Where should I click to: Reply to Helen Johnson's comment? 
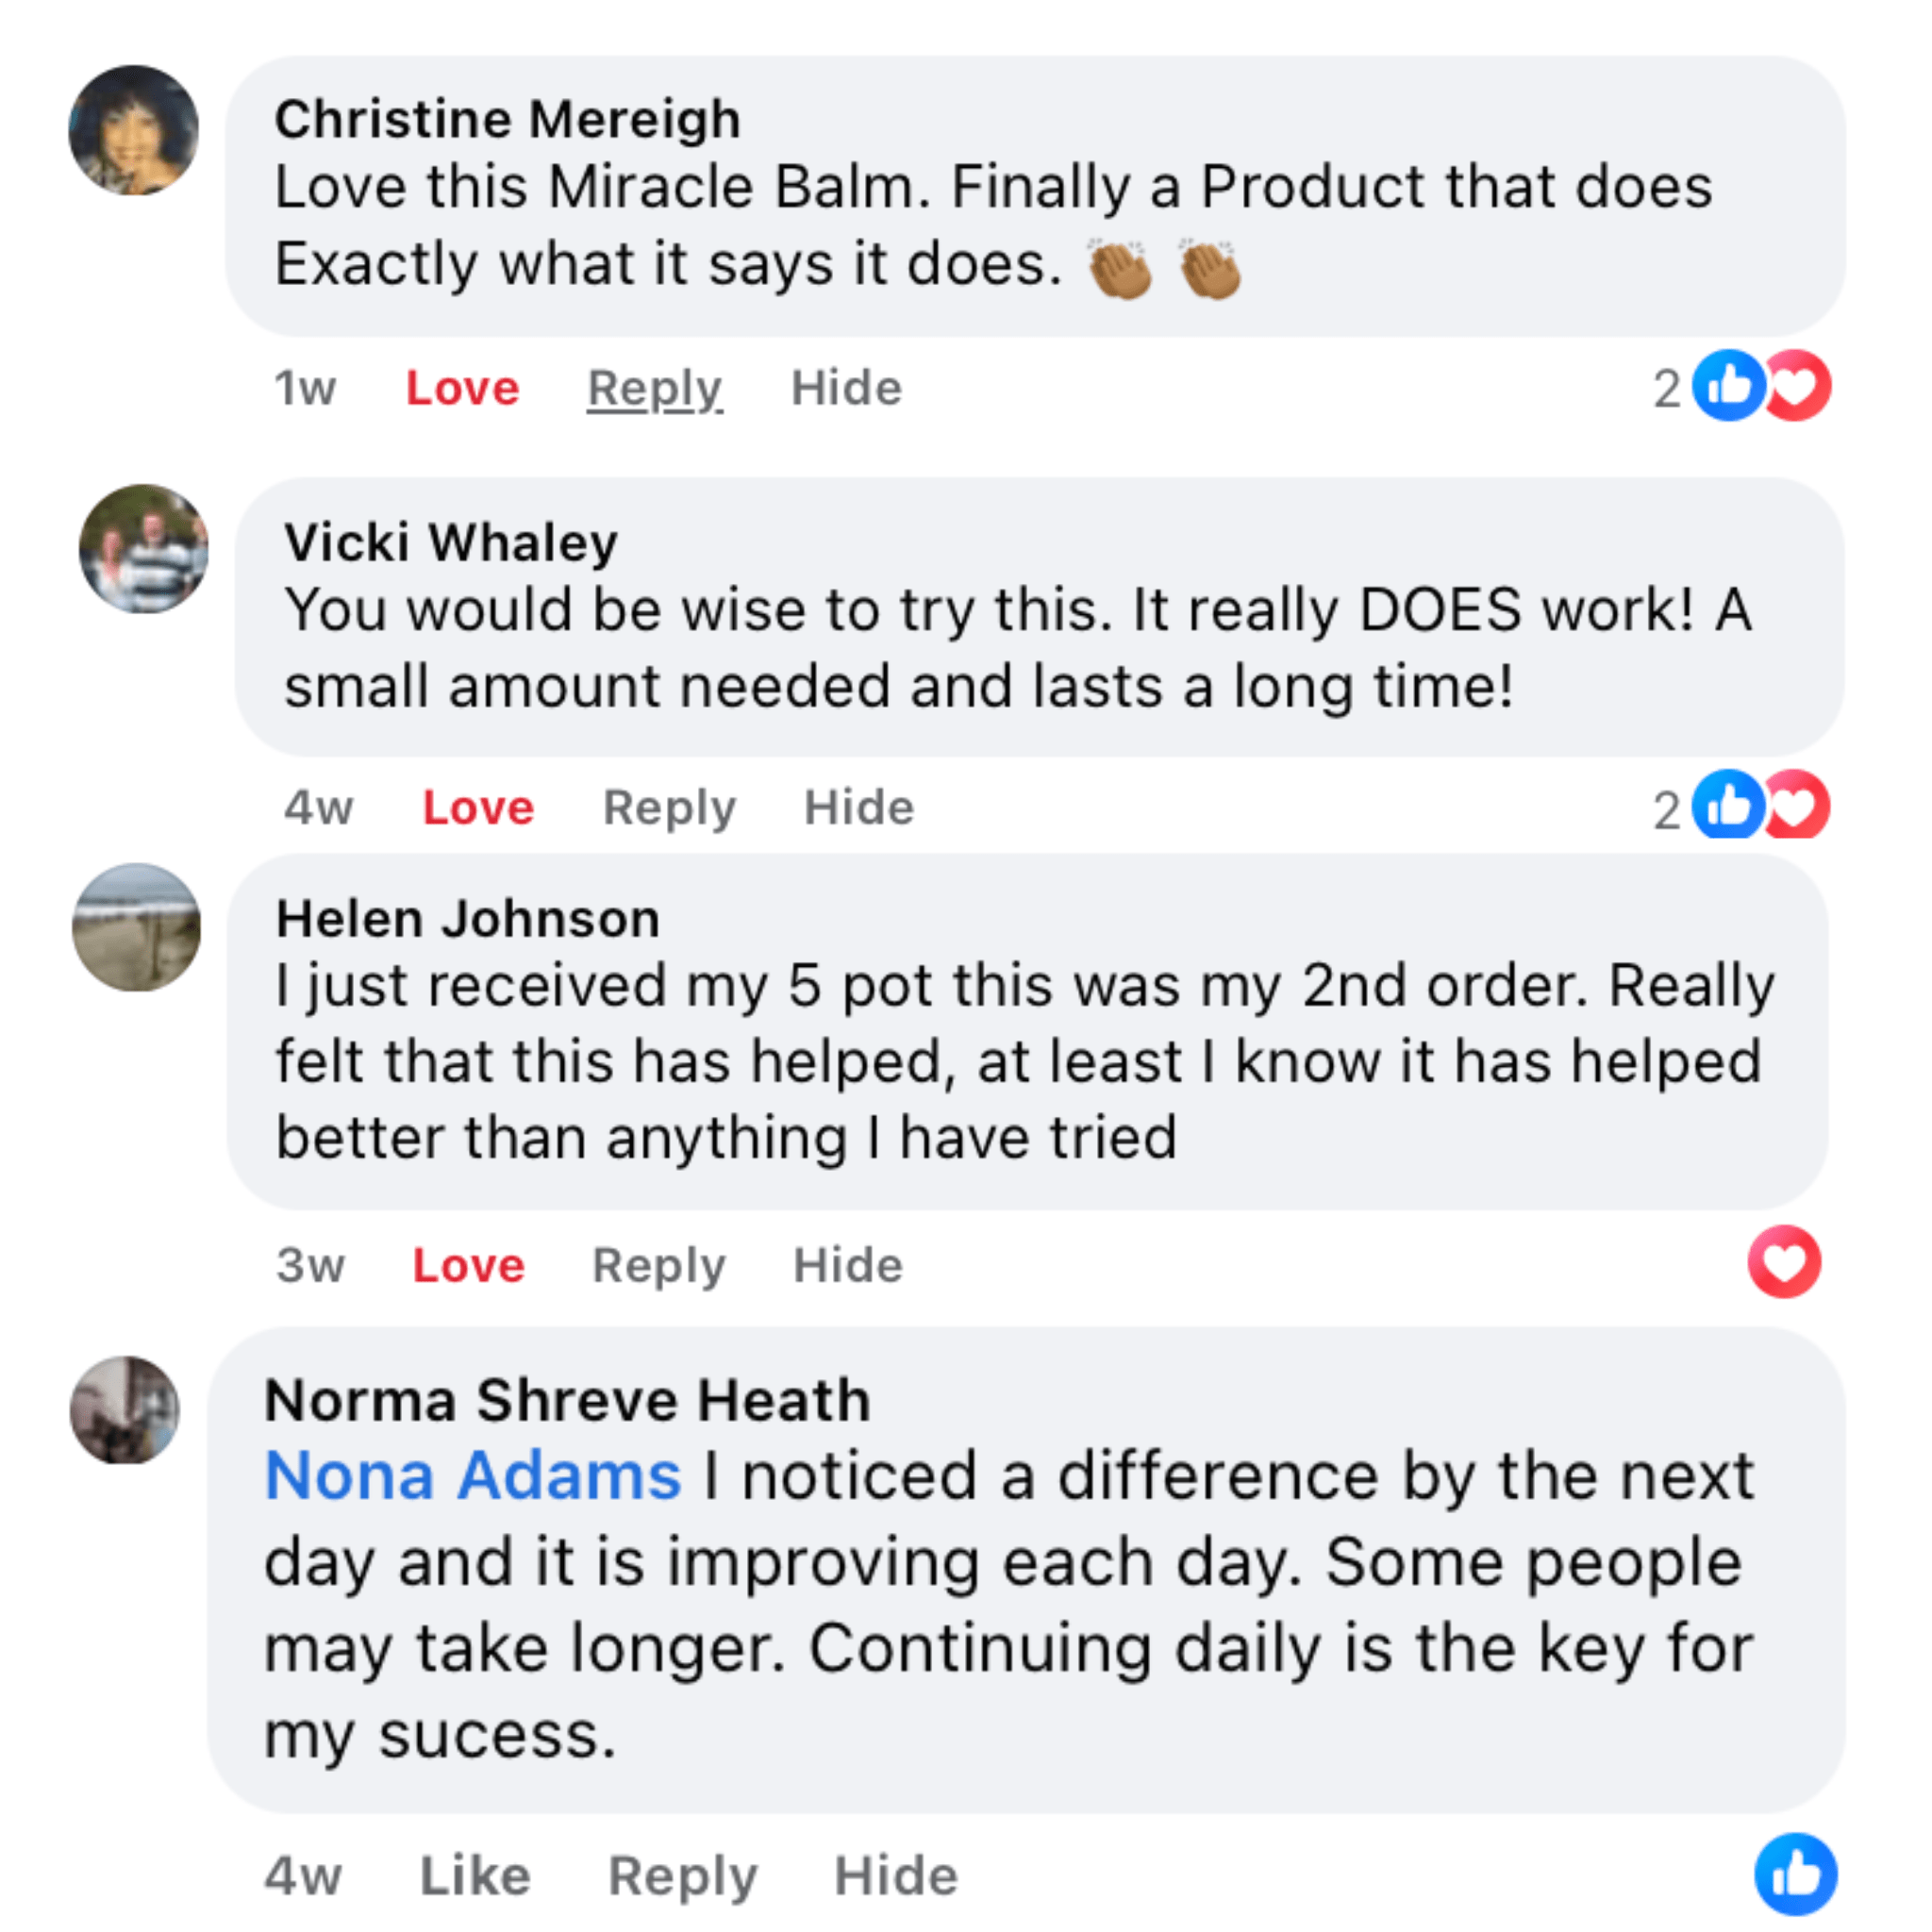[x=658, y=1265]
